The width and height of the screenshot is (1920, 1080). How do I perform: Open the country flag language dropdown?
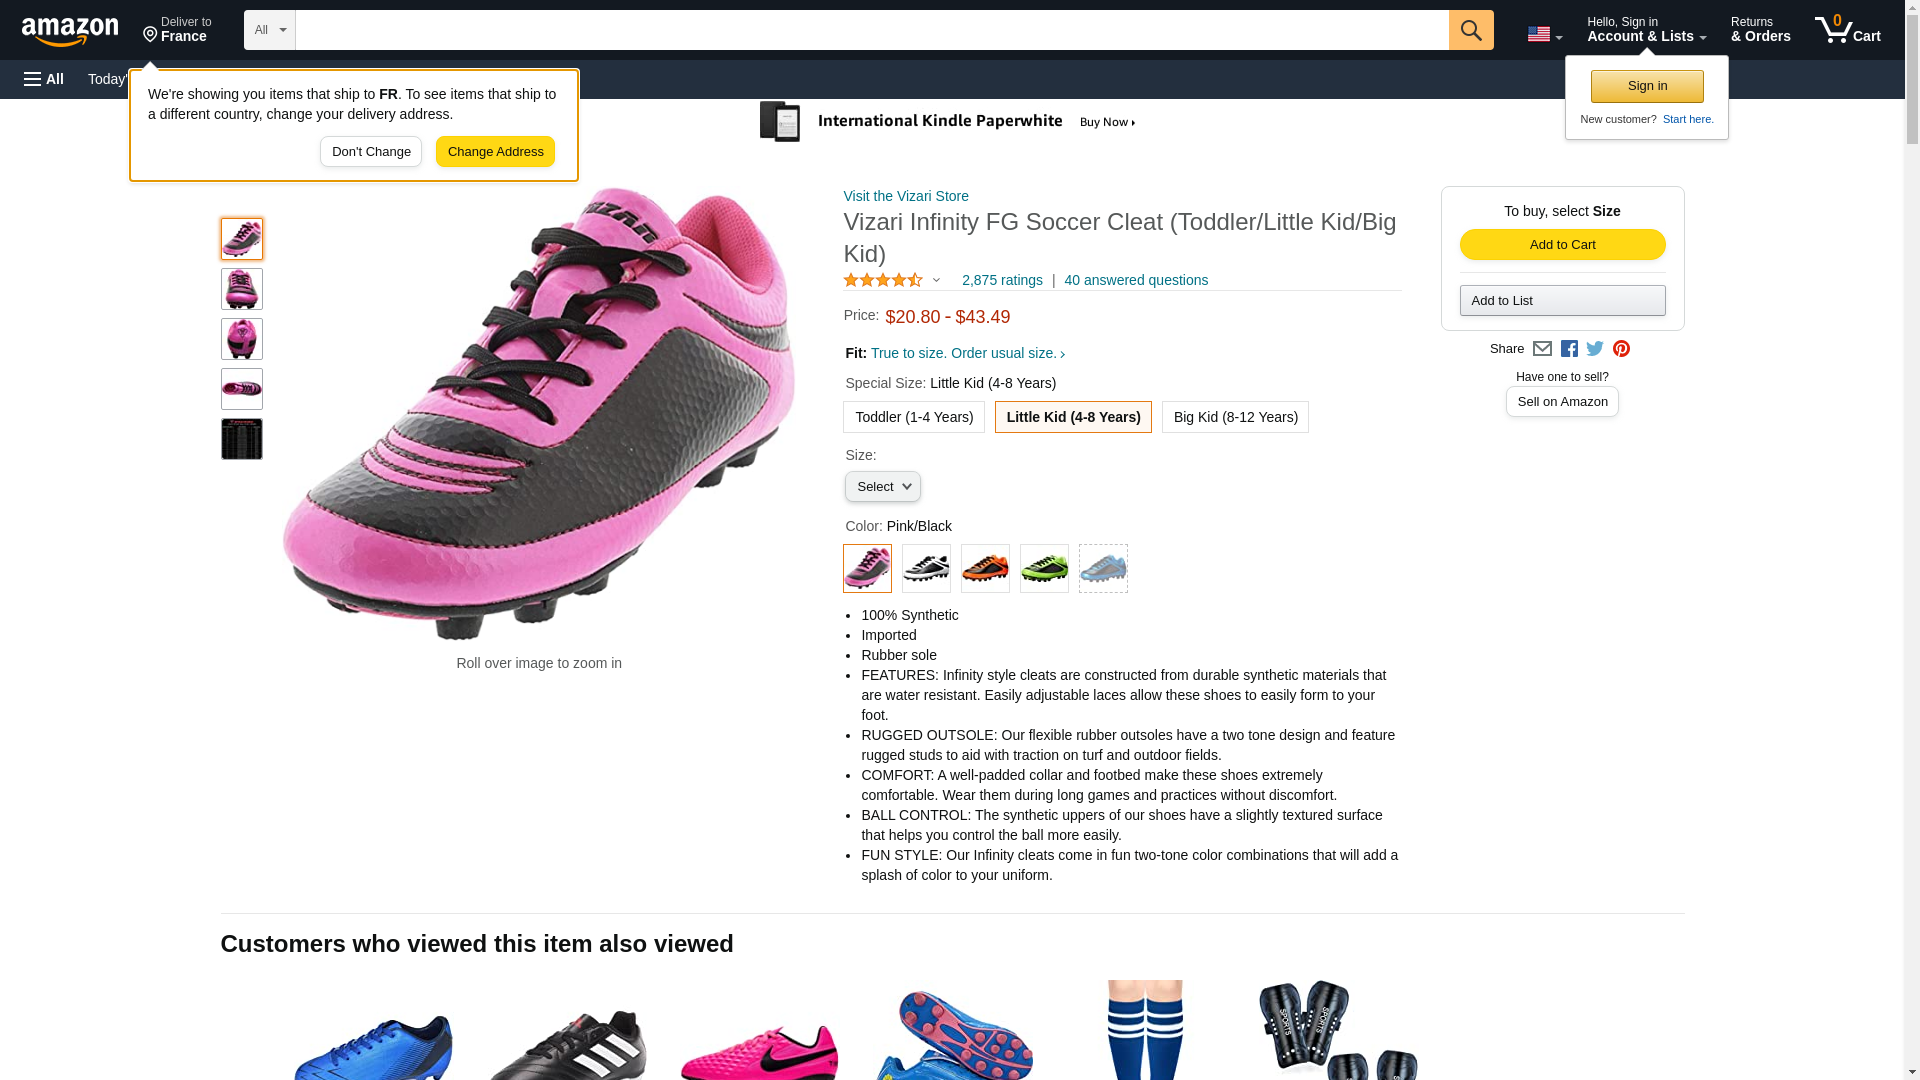pyautogui.click(x=1544, y=34)
